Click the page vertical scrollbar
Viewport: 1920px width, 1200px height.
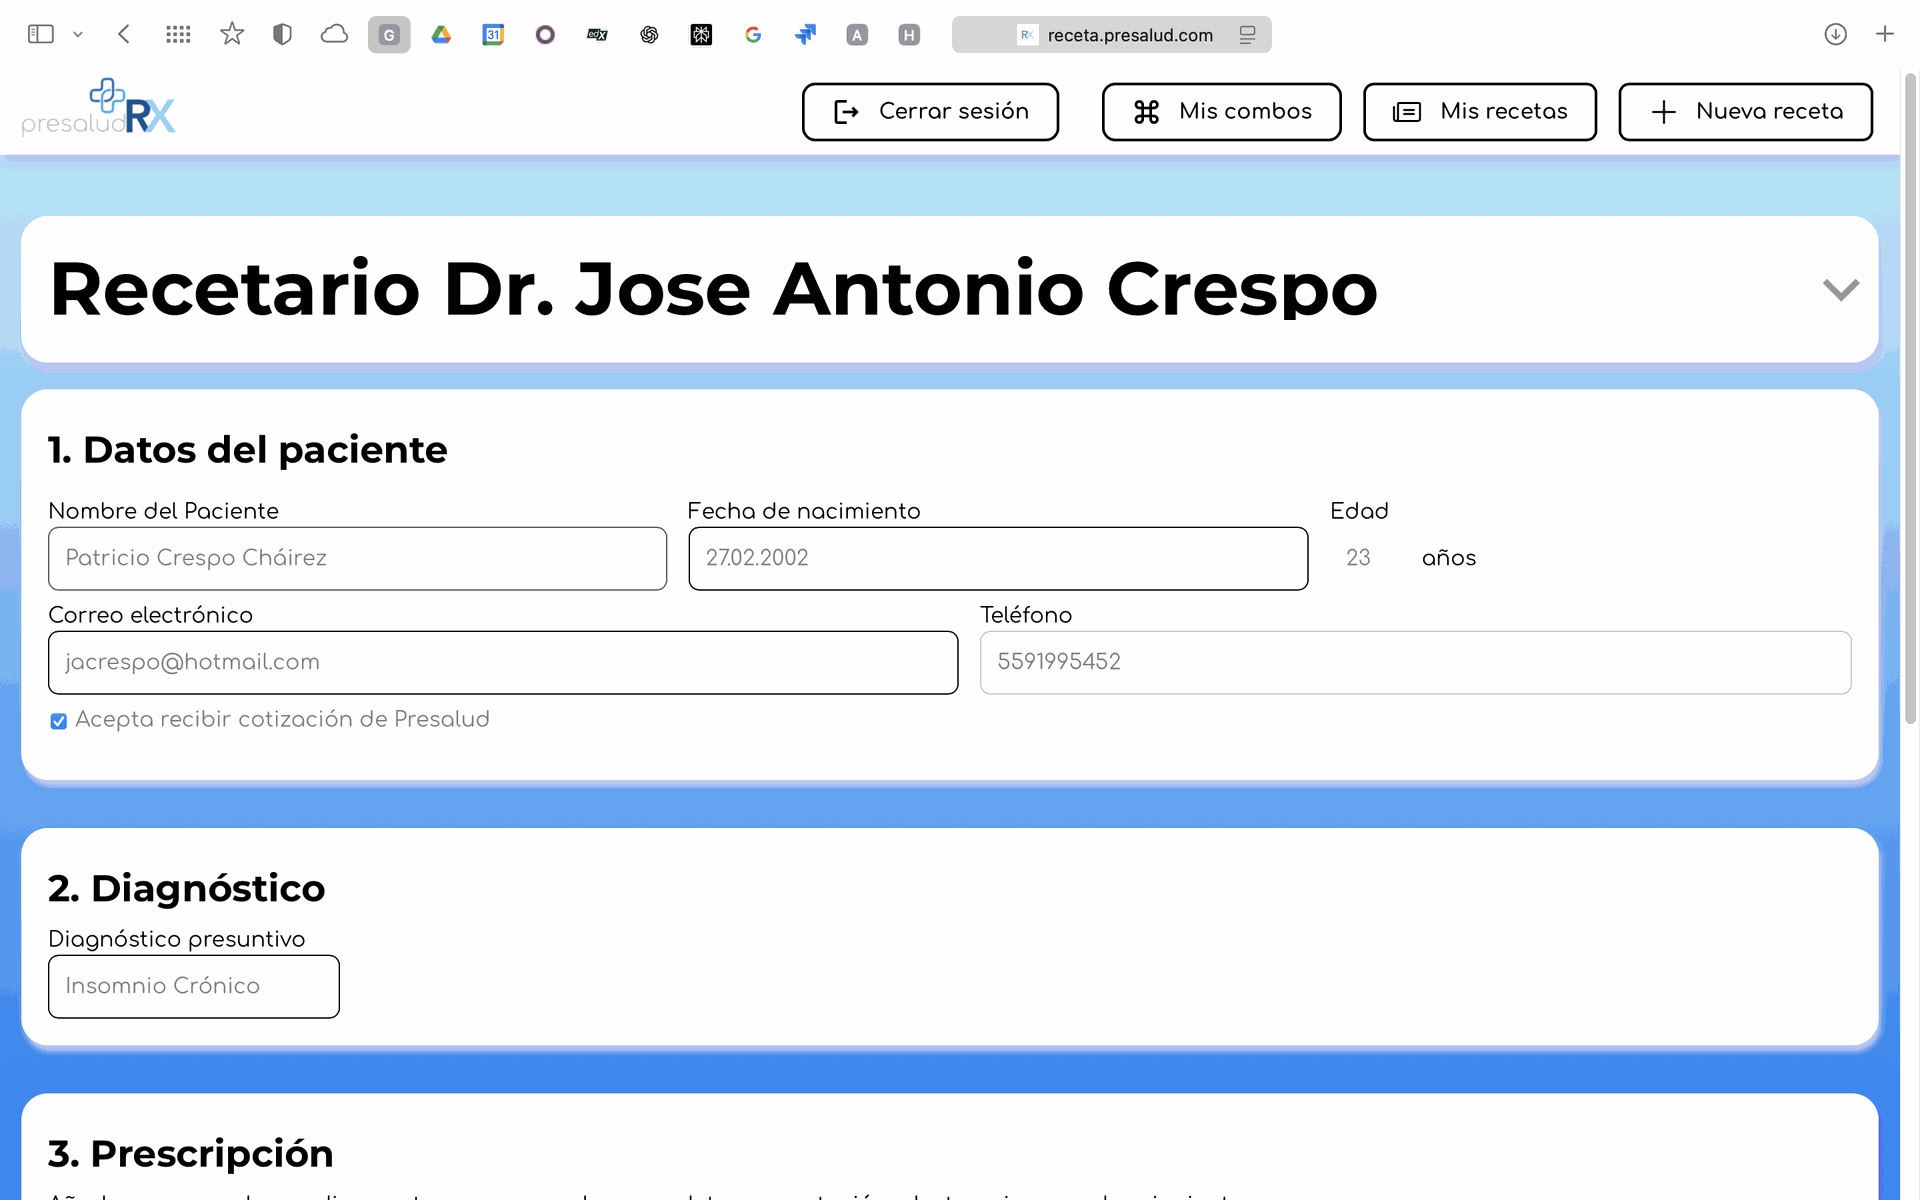click(1909, 400)
